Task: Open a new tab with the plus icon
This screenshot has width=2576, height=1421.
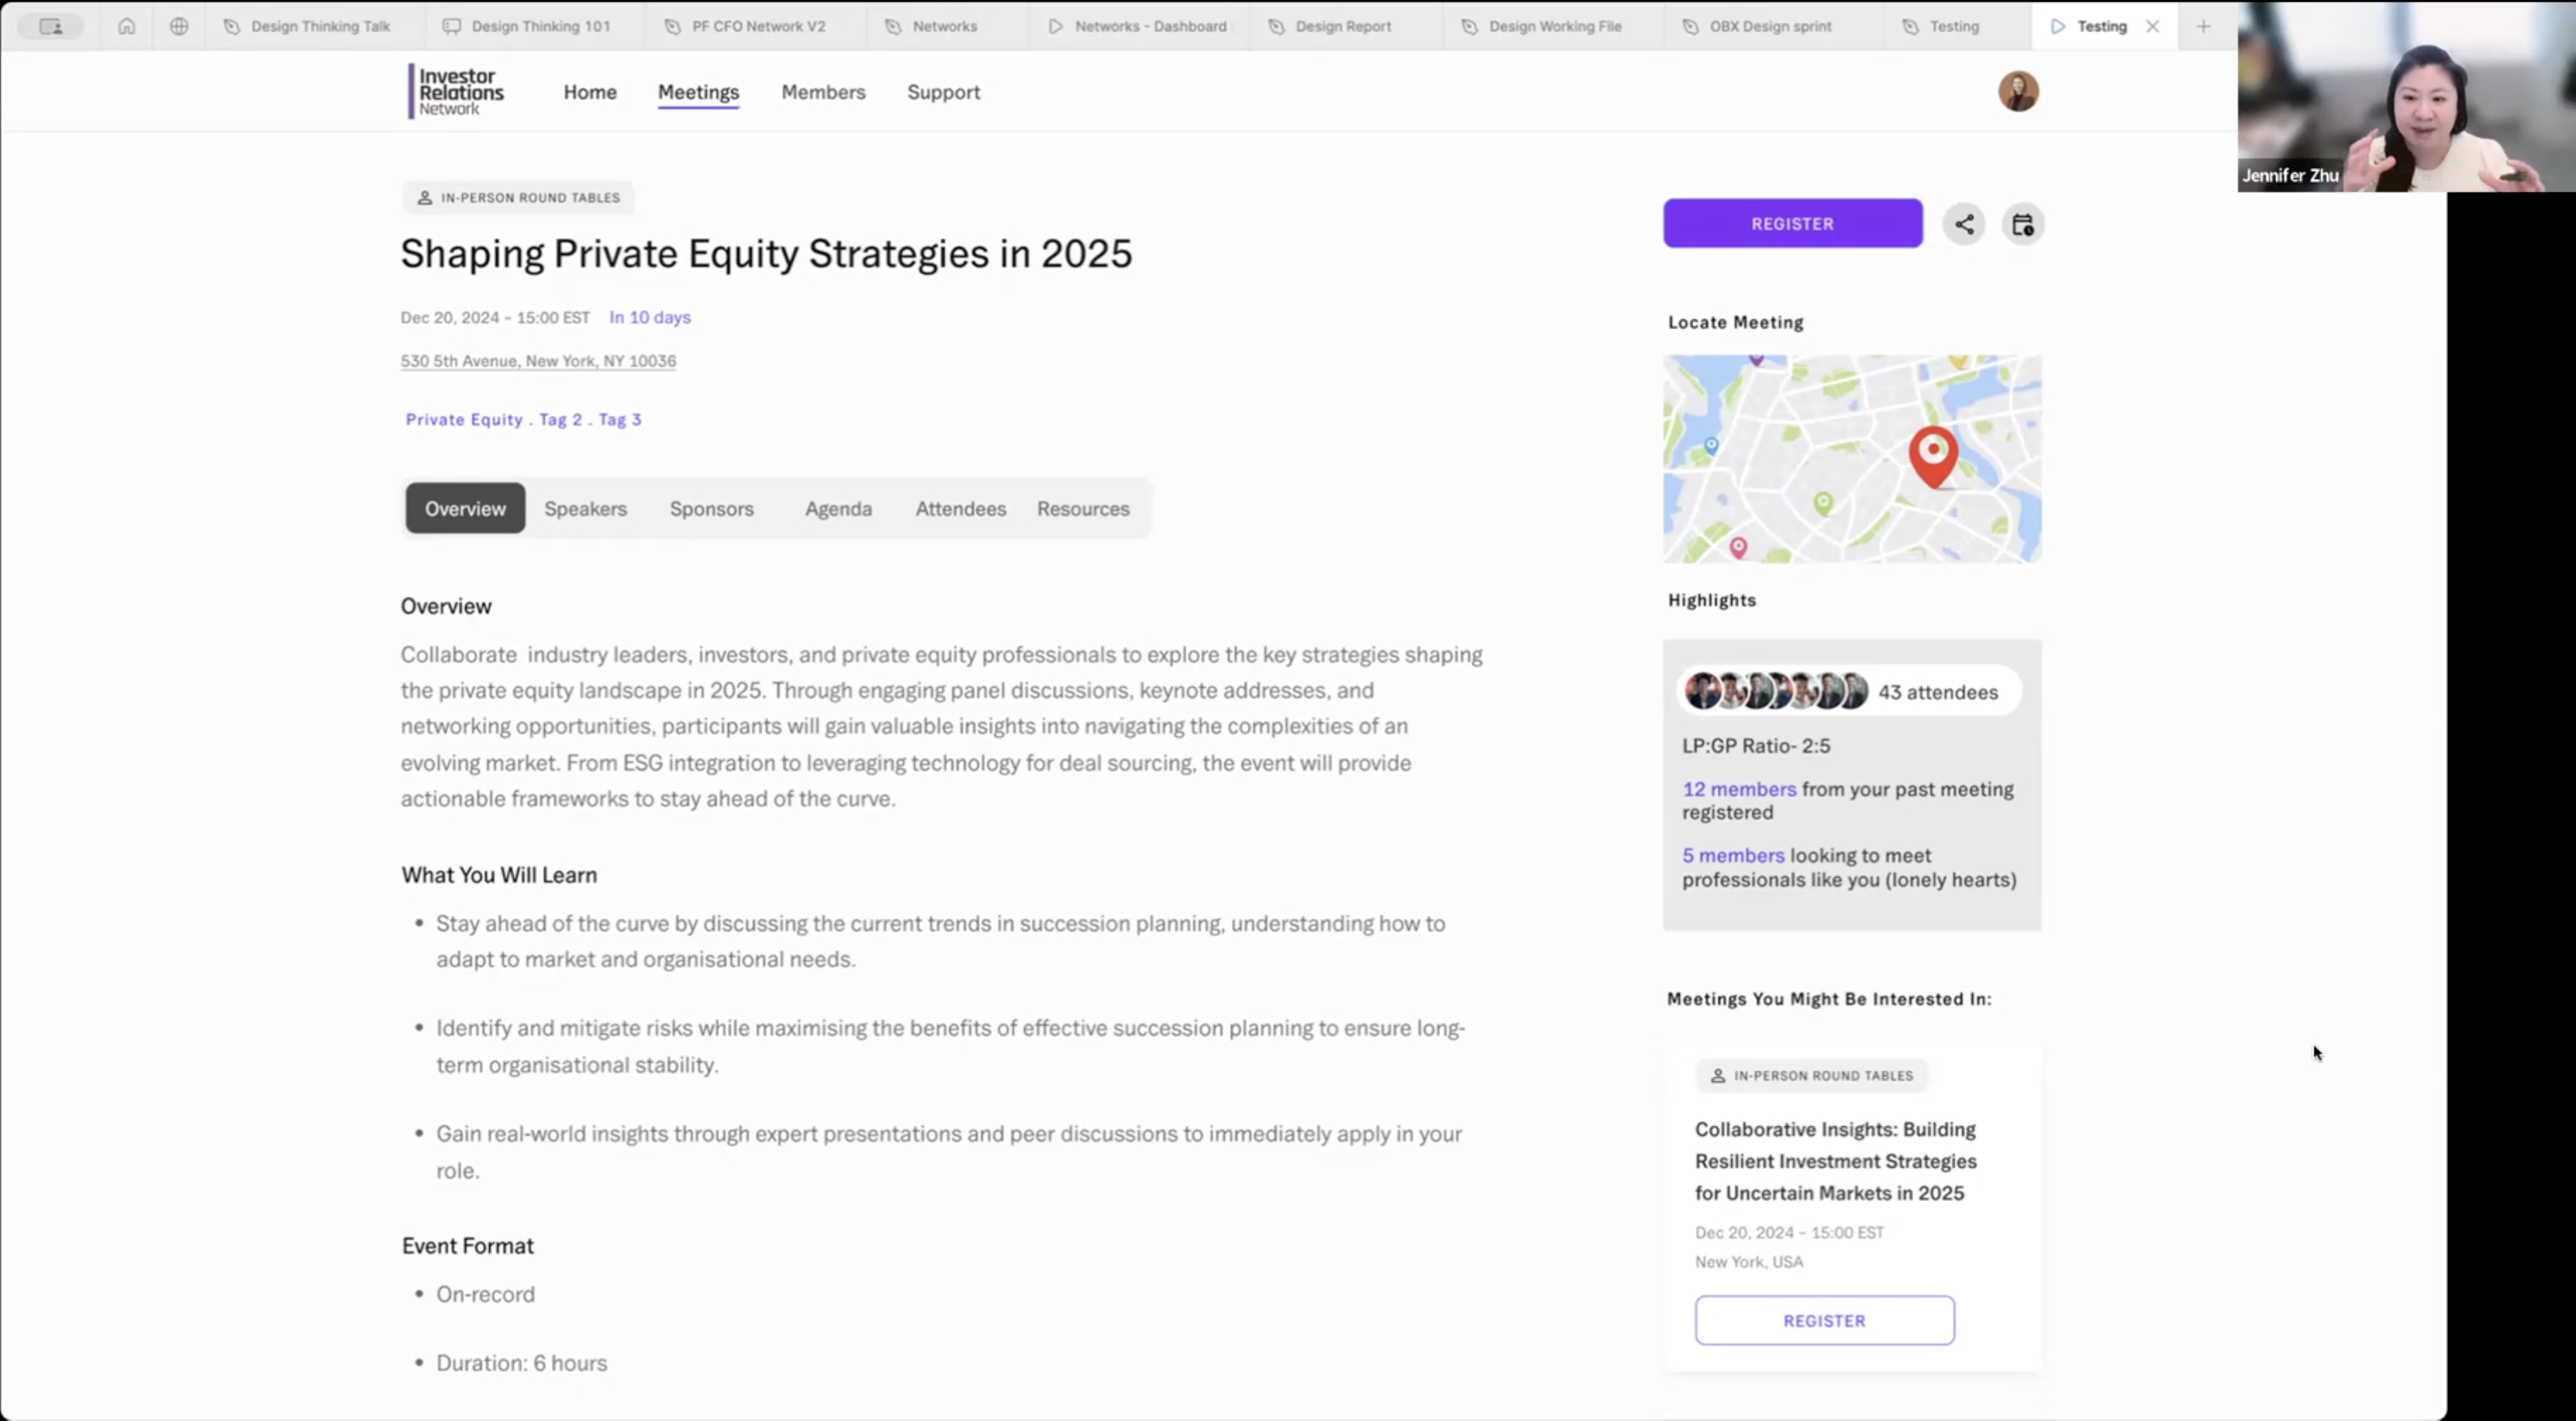Action: [x=2203, y=27]
